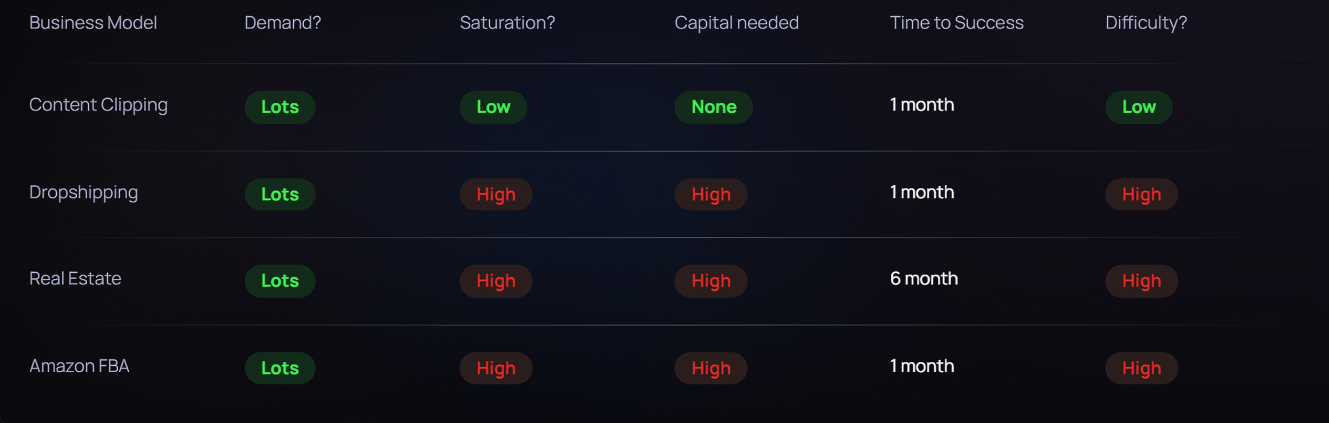Click the Real Estate row label
Image resolution: width=1329 pixels, height=423 pixels.
75,279
